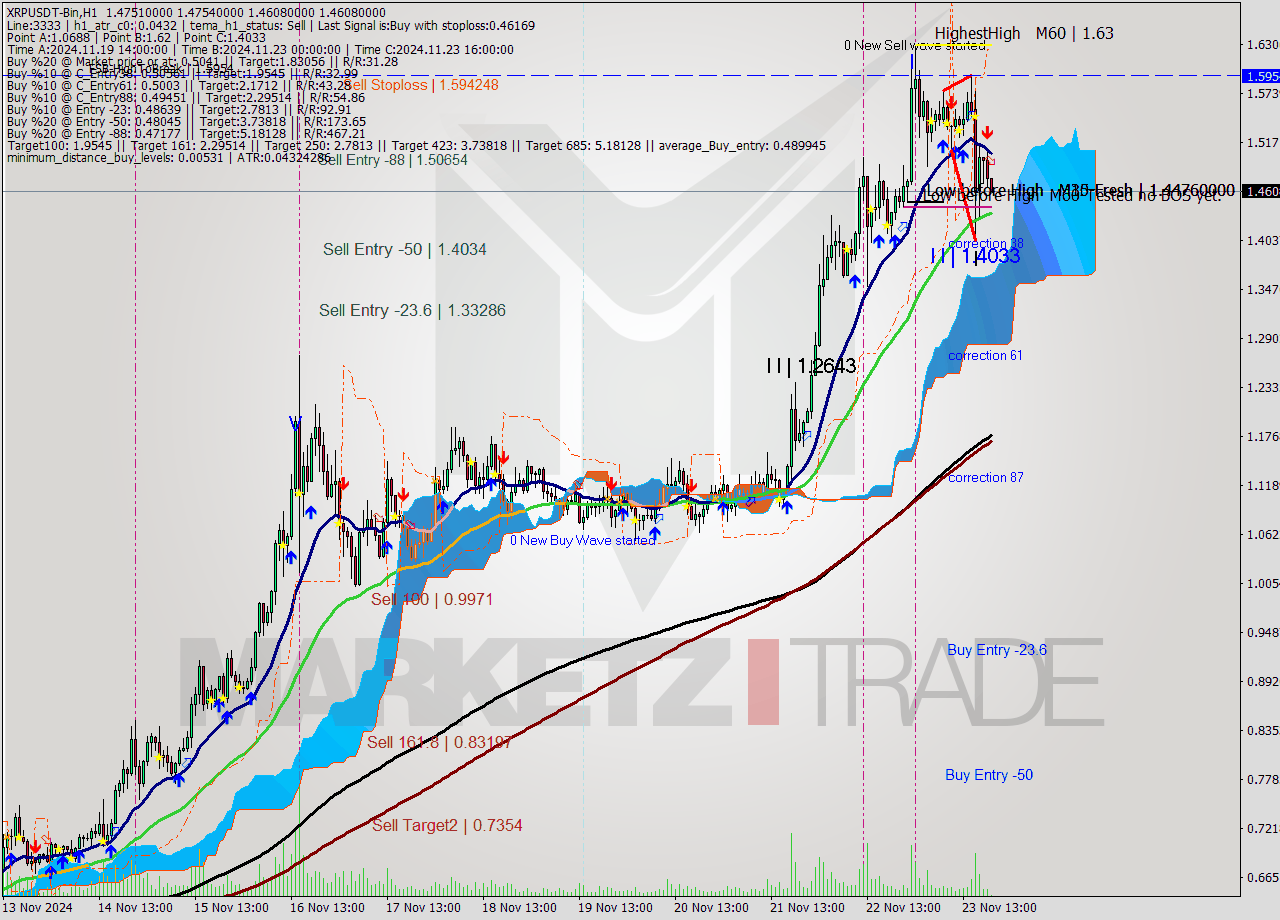Click the '23 Nov 13:00' time label

(x=999, y=908)
